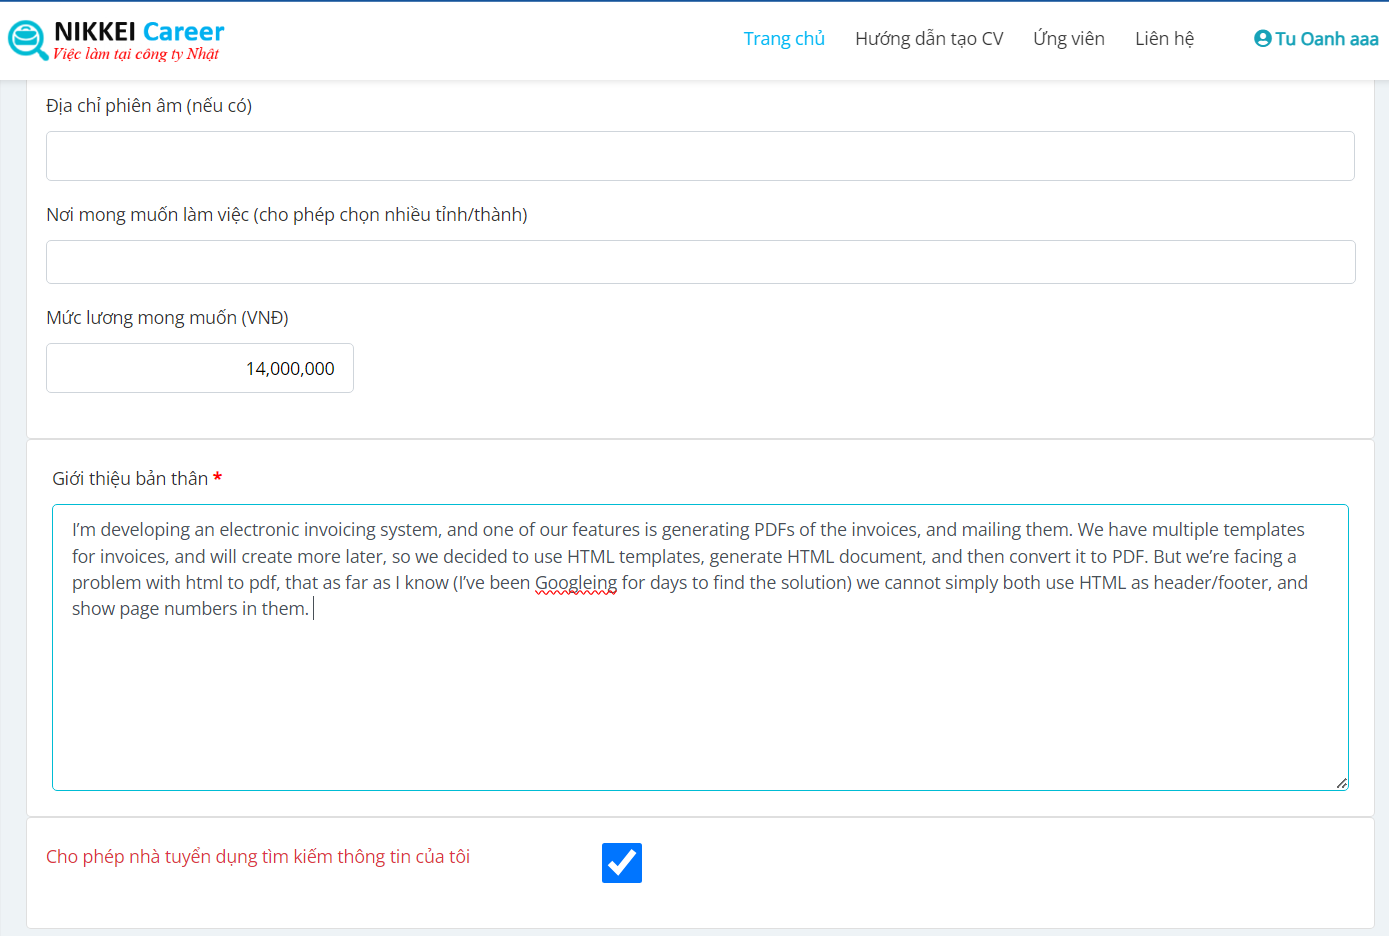The width and height of the screenshot is (1389, 936).
Task: Click 'Cho phép nhà tuyển dụng tìm kiếm' label
Action: [x=258, y=857]
